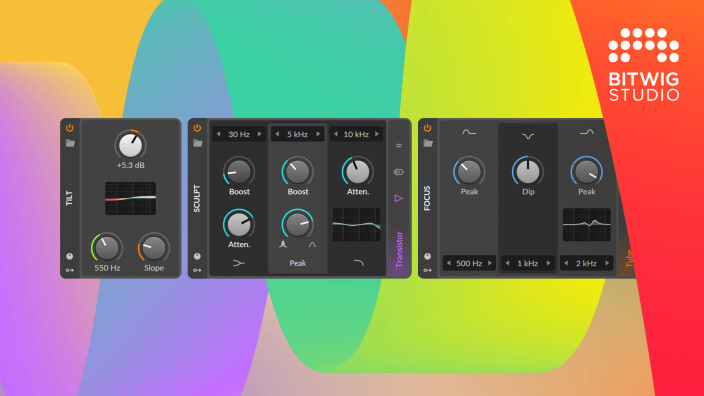Image resolution: width=704 pixels, height=396 pixels.
Task: Click the Focus 1 kHz value field
Action: pyautogui.click(x=528, y=263)
